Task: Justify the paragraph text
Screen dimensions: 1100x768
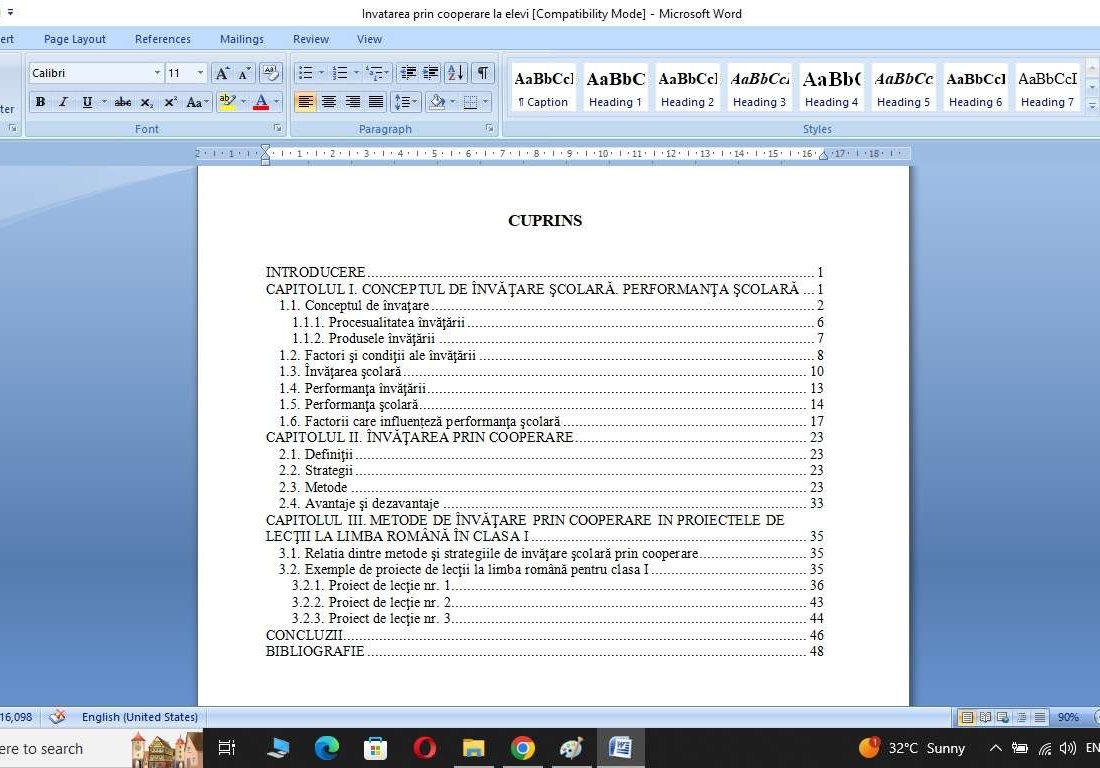Action: click(376, 102)
